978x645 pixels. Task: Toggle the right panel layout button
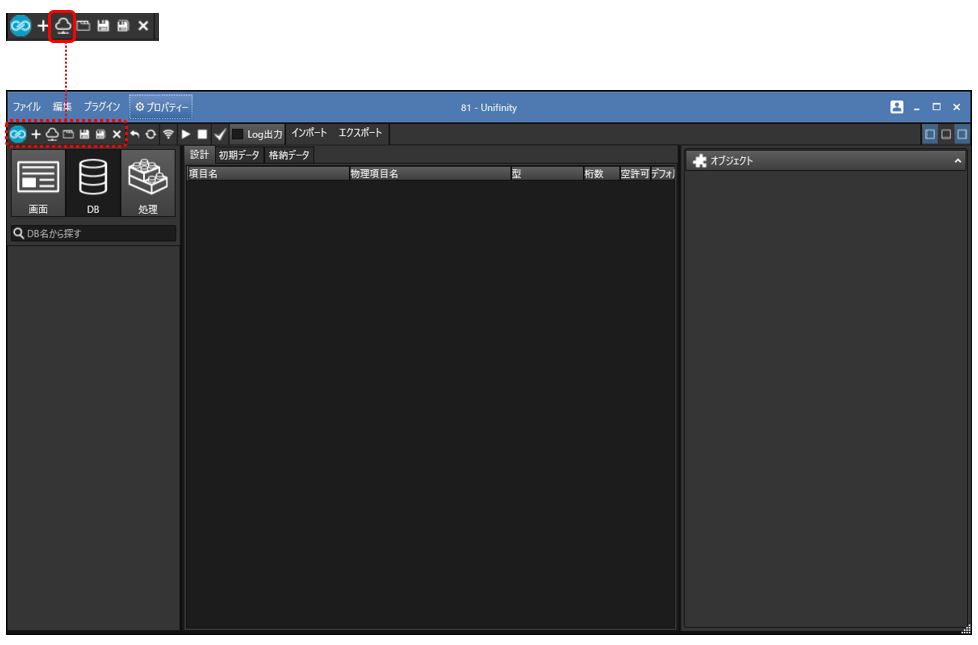[x=962, y=134]
